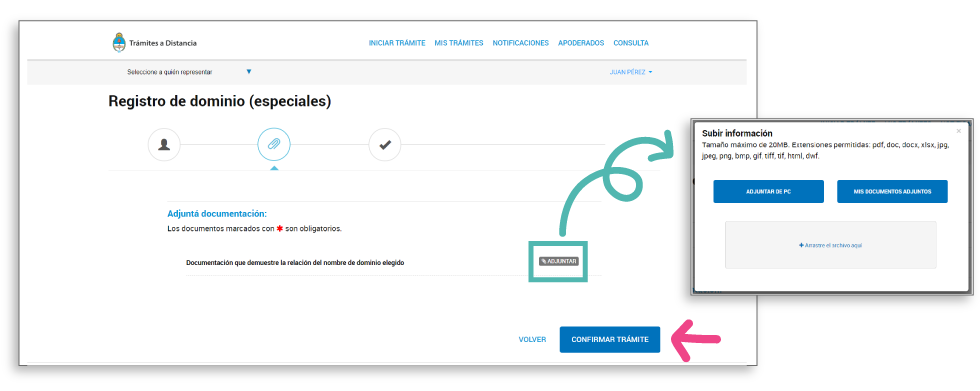Open the JUAN PÉREZ user menu
The height and width of the screenshot is (391, 980).
click(631, 72)
